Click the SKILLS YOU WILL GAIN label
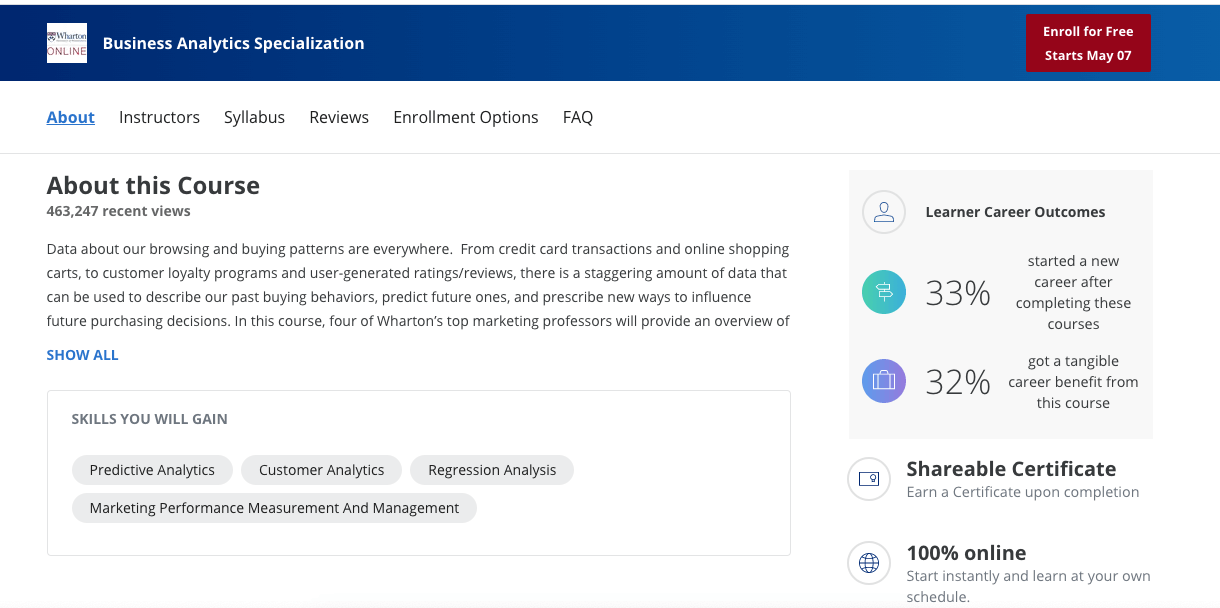 coord(149,419)
